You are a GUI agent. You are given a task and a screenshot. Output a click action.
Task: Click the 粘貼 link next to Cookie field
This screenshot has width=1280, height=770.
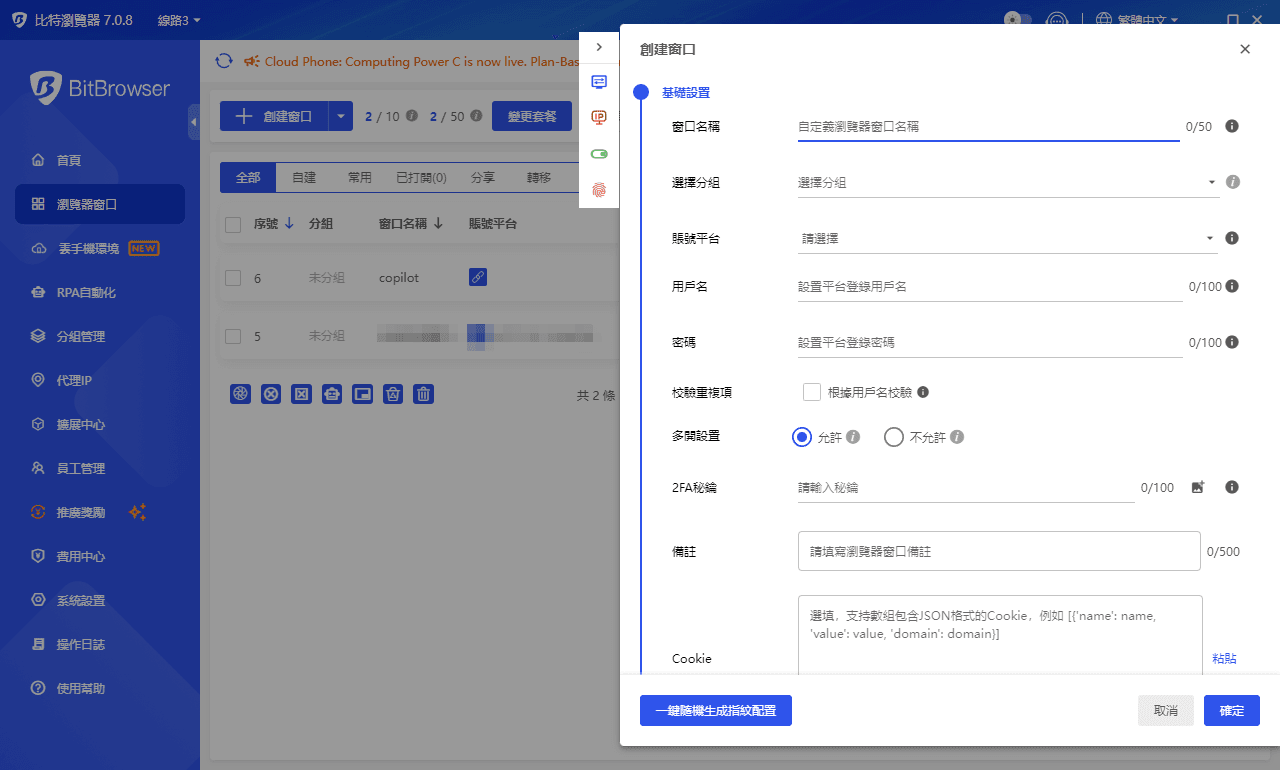[x=1223, y=658]
